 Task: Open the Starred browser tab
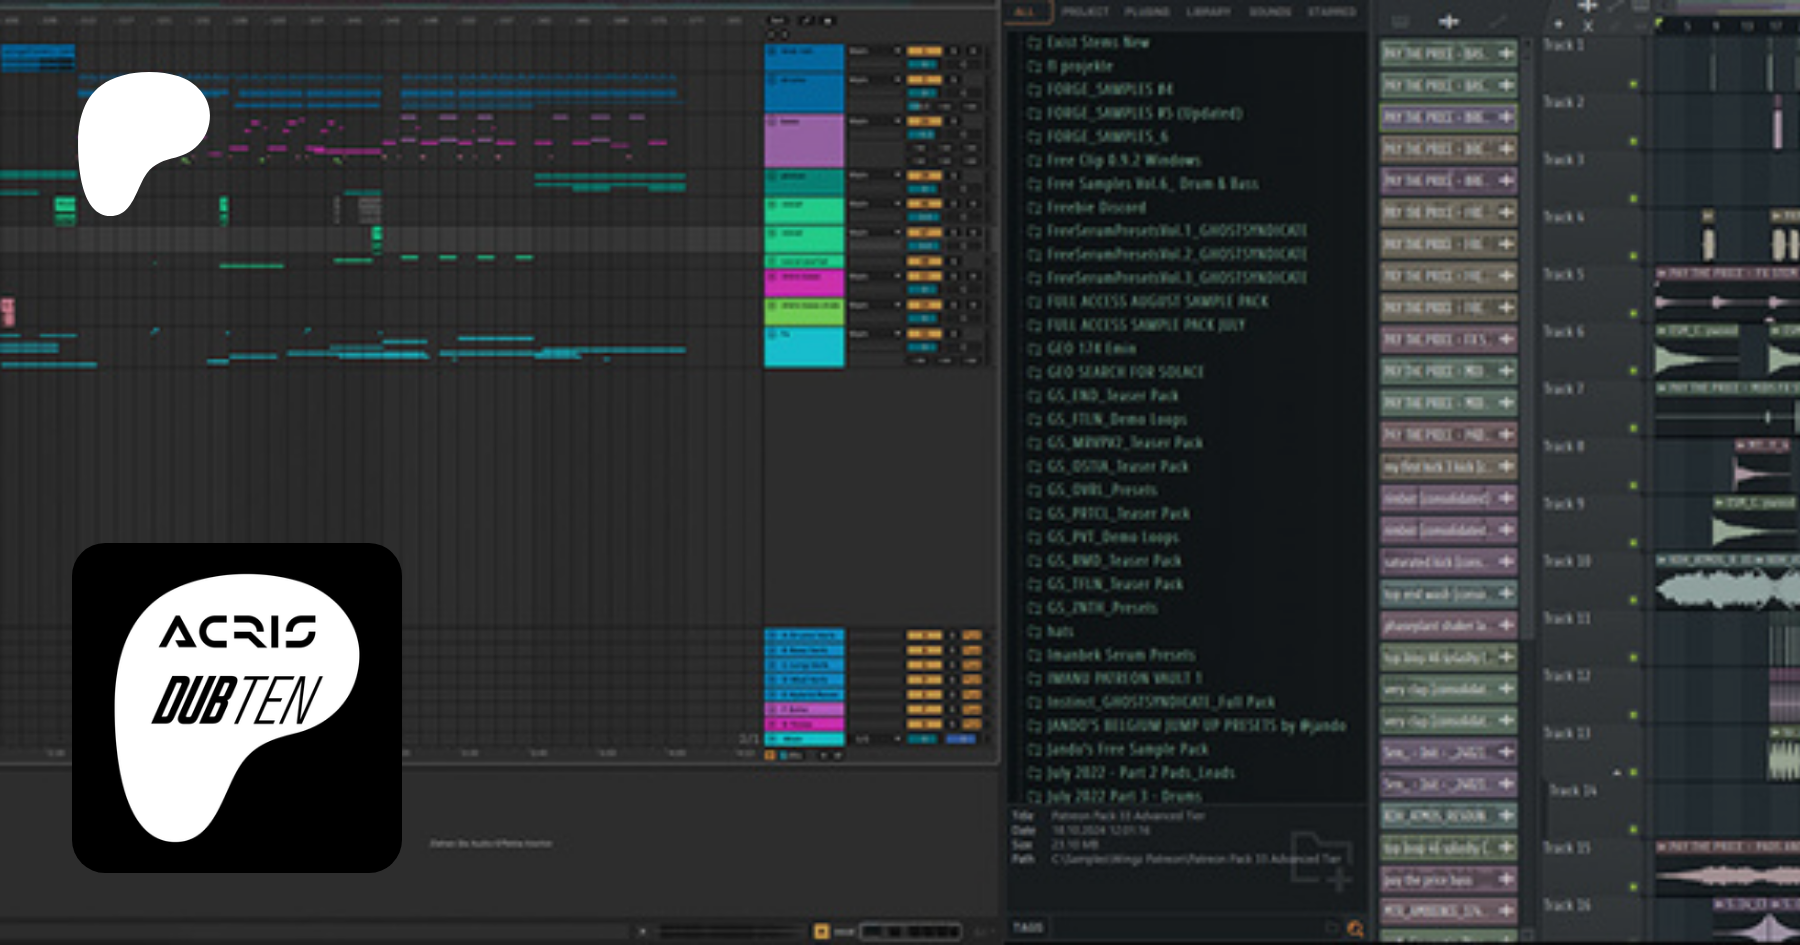click(1331, 12)
